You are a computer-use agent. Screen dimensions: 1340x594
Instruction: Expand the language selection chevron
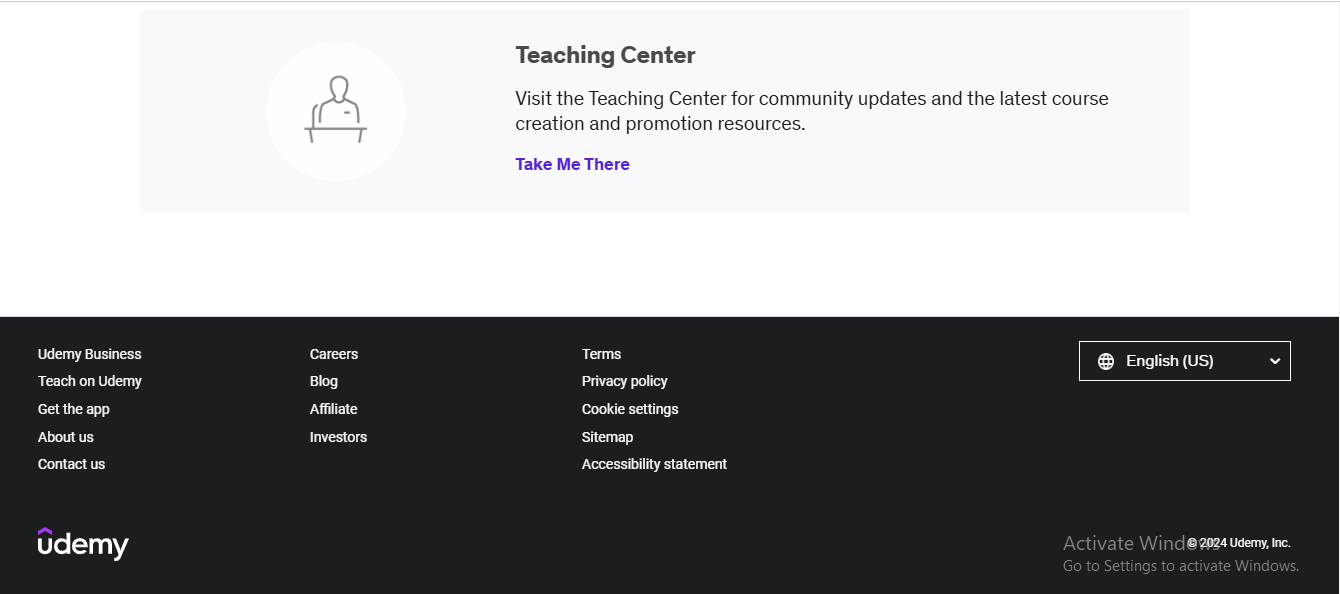coord(1275,360)
